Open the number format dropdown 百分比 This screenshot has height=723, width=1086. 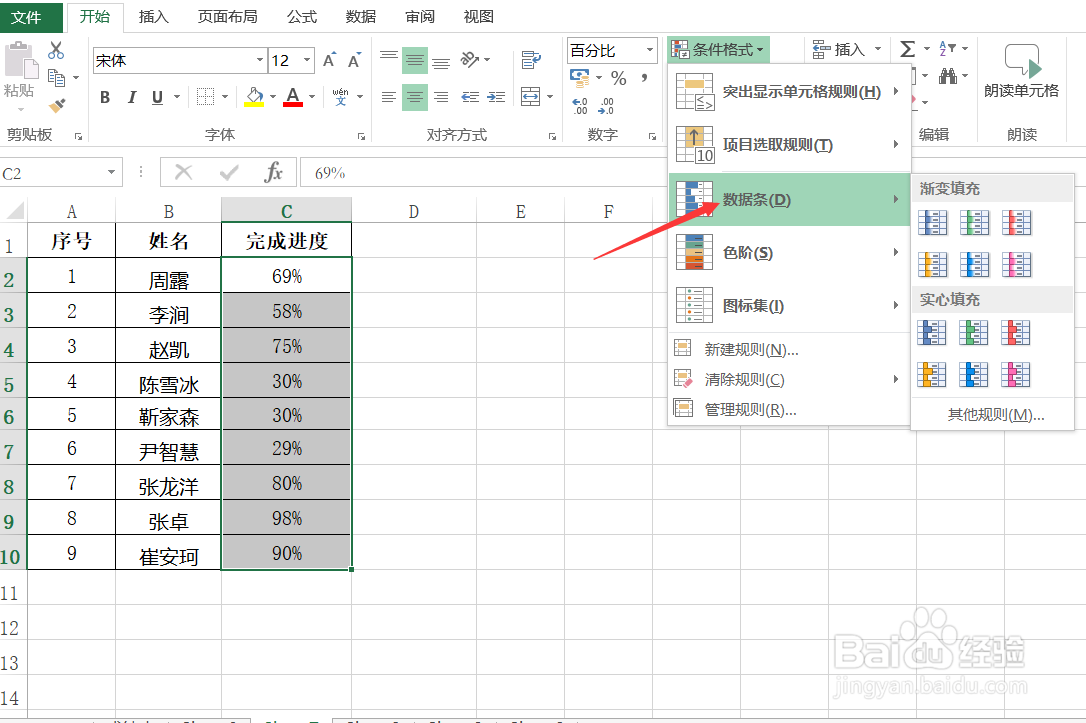click(650, 51)
